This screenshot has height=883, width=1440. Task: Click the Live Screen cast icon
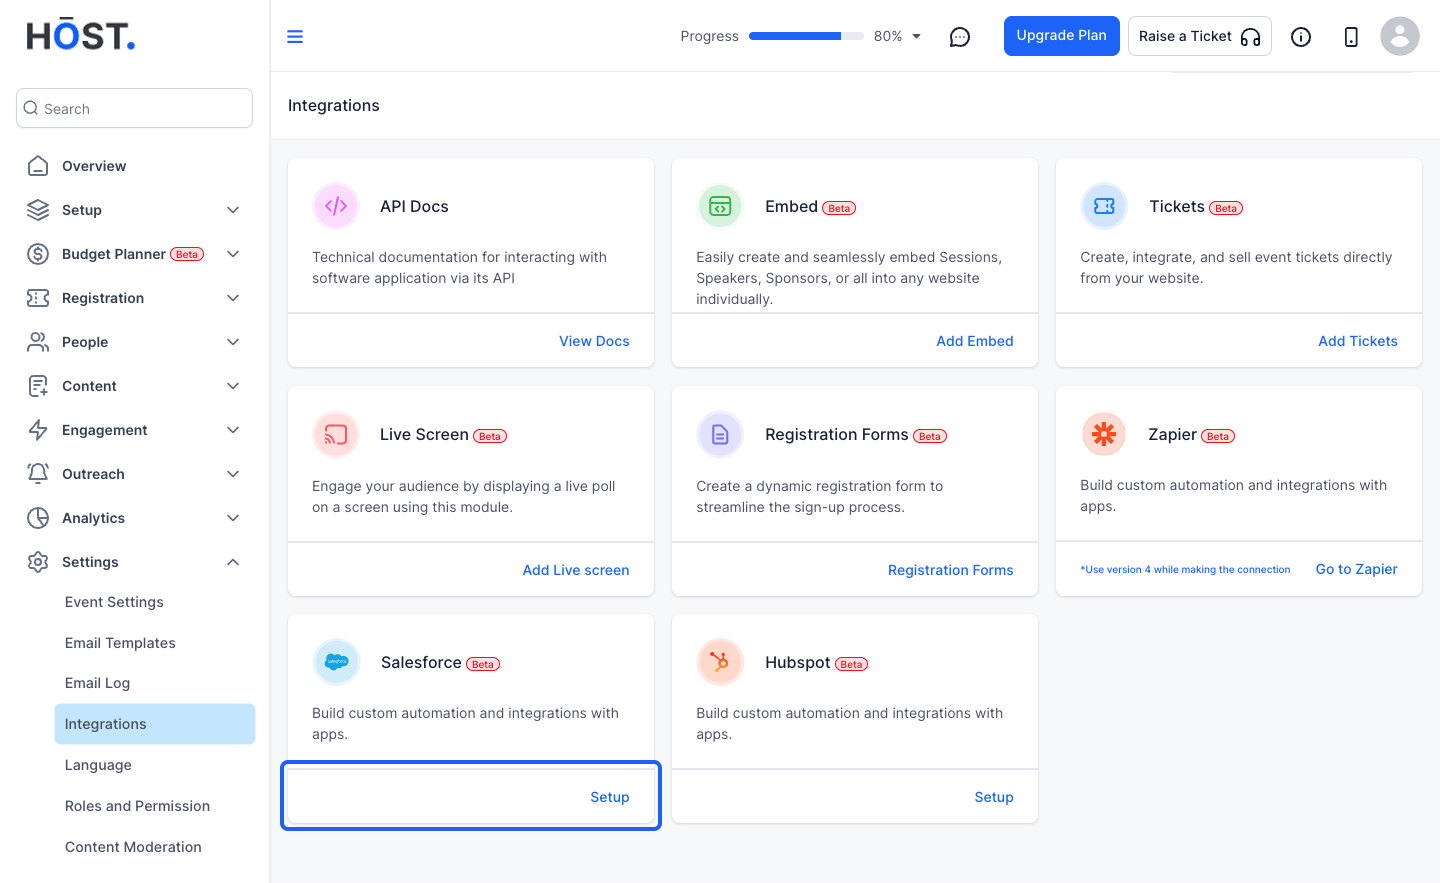[336, 435]
